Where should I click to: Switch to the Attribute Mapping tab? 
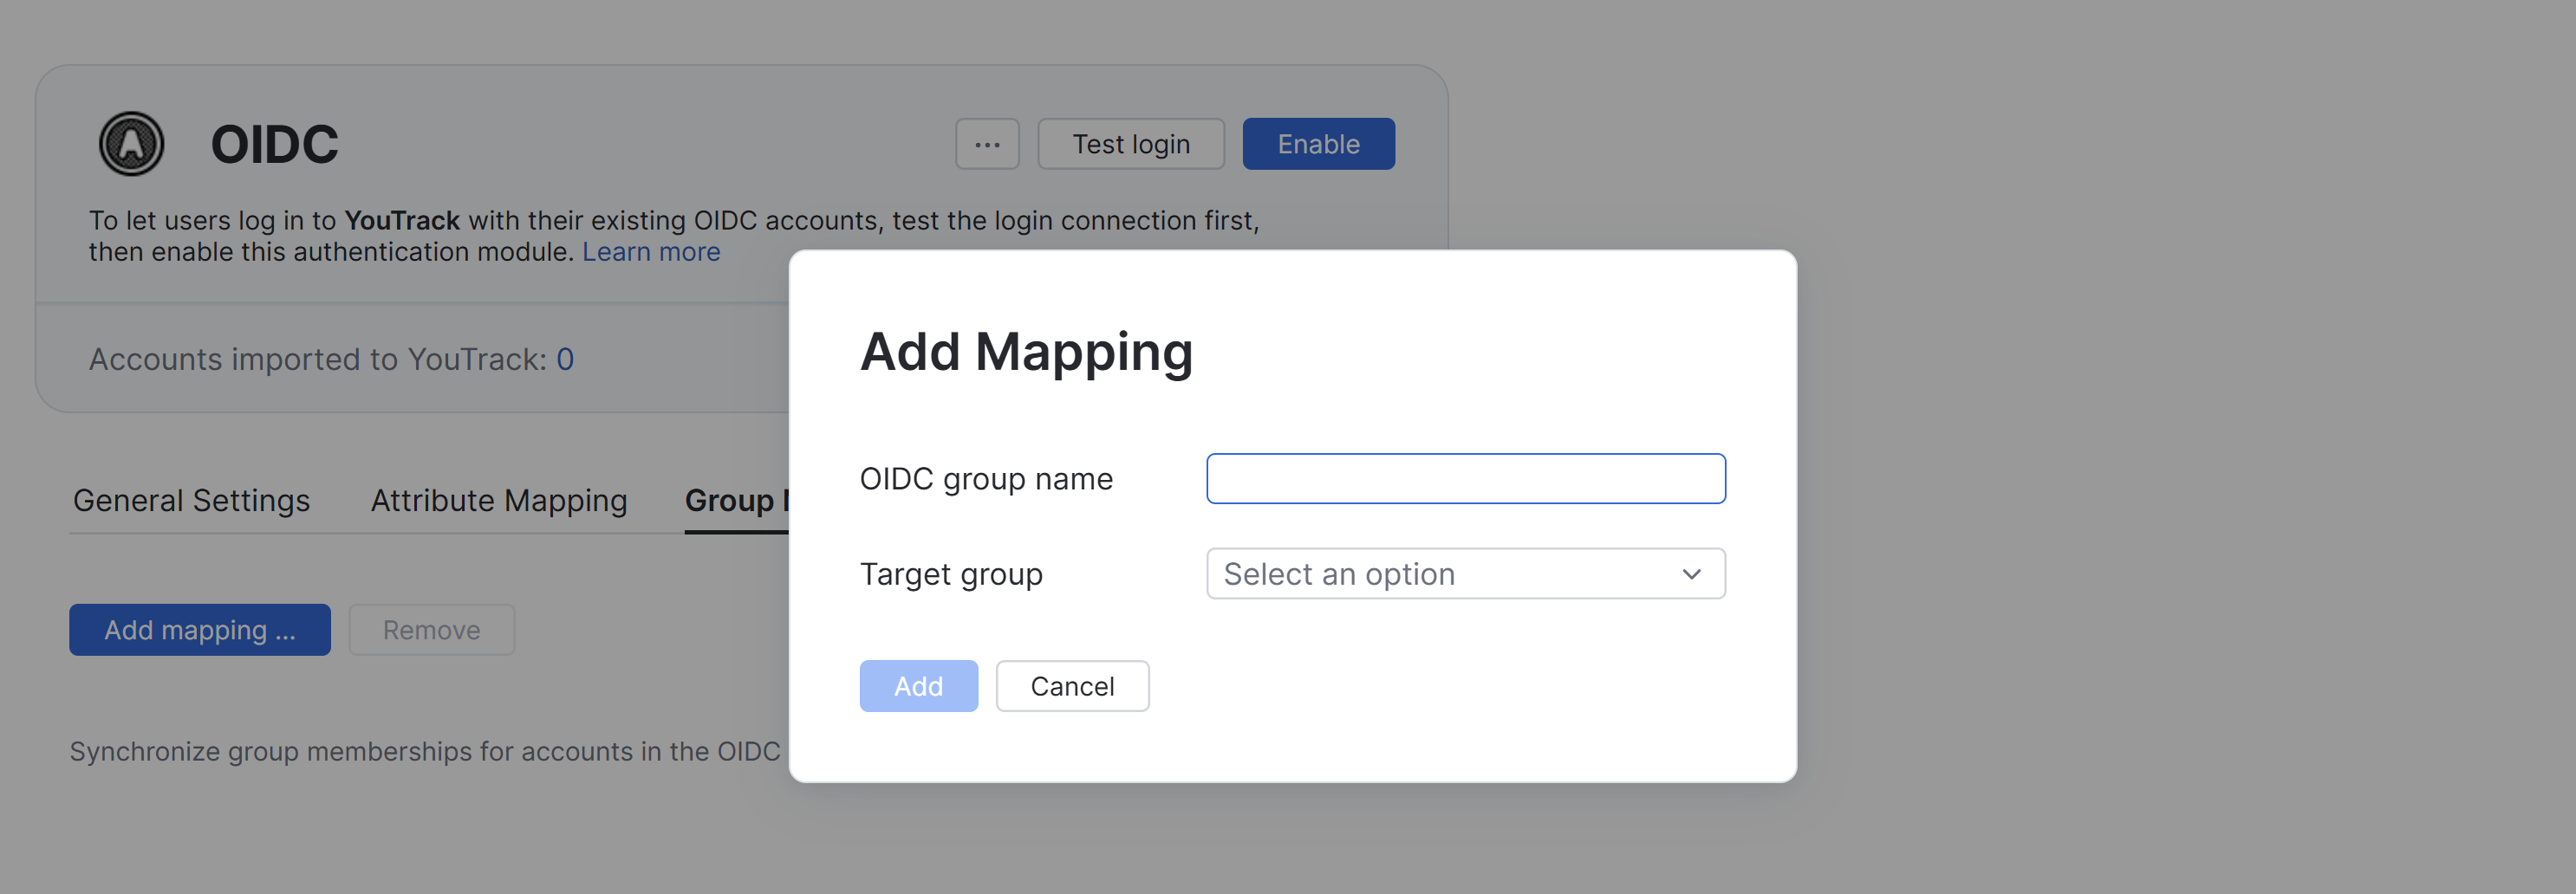pos(498,499)
